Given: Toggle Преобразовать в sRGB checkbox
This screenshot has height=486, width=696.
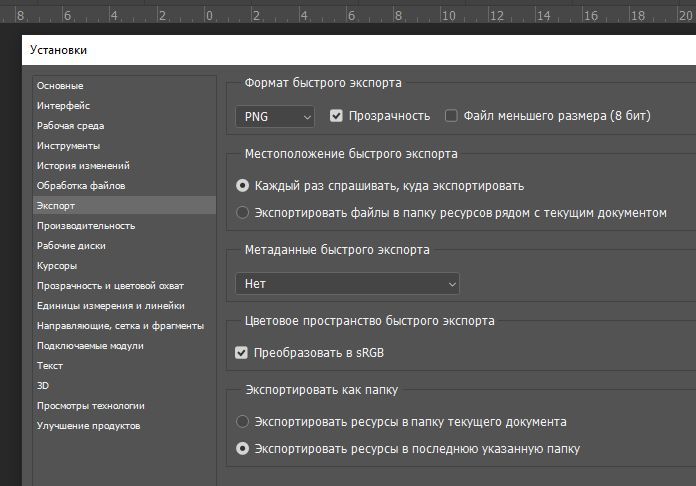Looking at the screenshot, I should click(241, 353).
